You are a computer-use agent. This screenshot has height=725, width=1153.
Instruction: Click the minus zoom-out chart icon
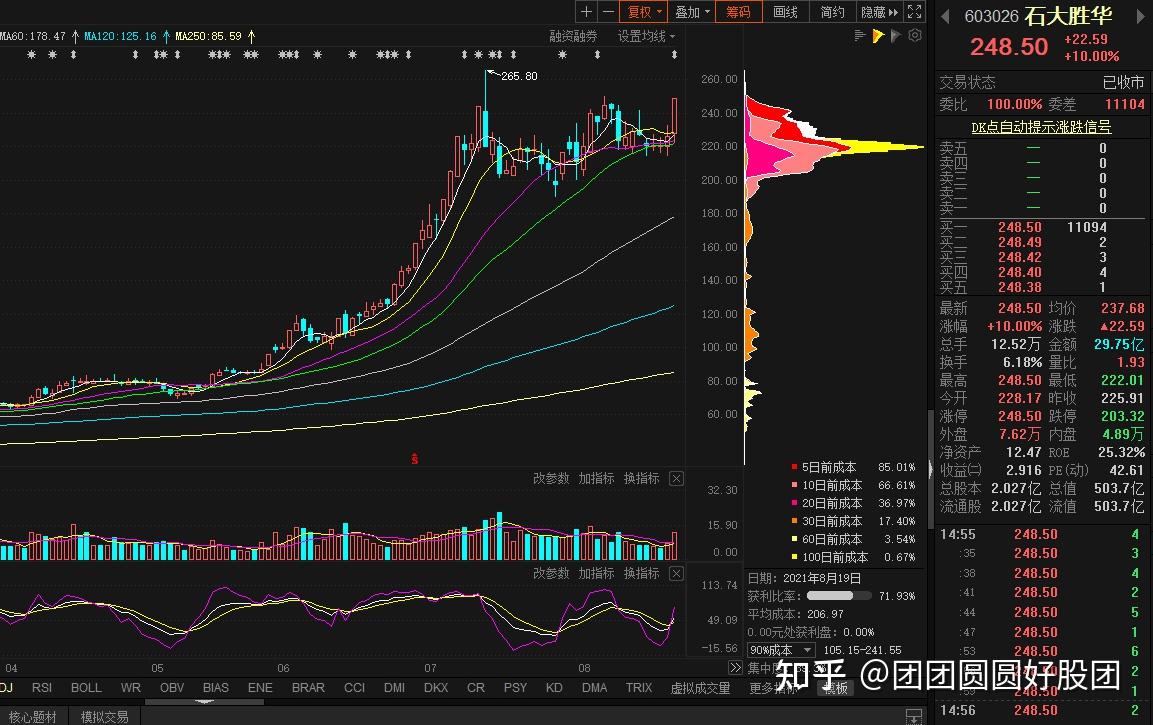click(x=608, y=12)
